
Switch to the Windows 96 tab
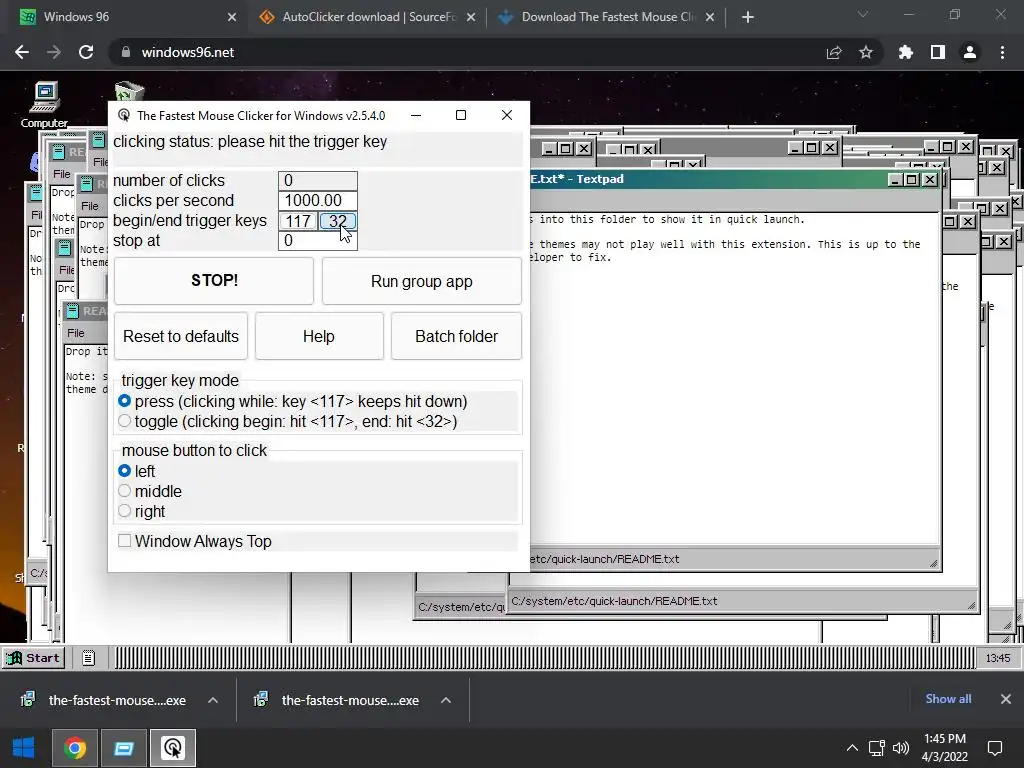point(124,17)
